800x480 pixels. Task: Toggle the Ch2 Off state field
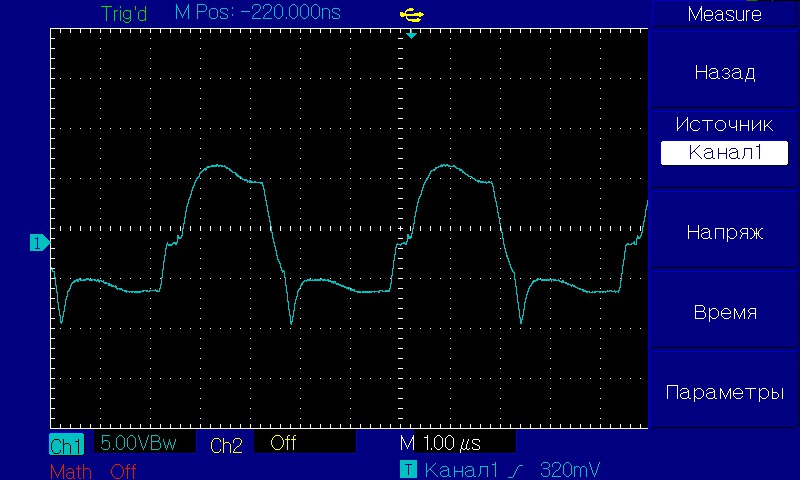(304, 443)
